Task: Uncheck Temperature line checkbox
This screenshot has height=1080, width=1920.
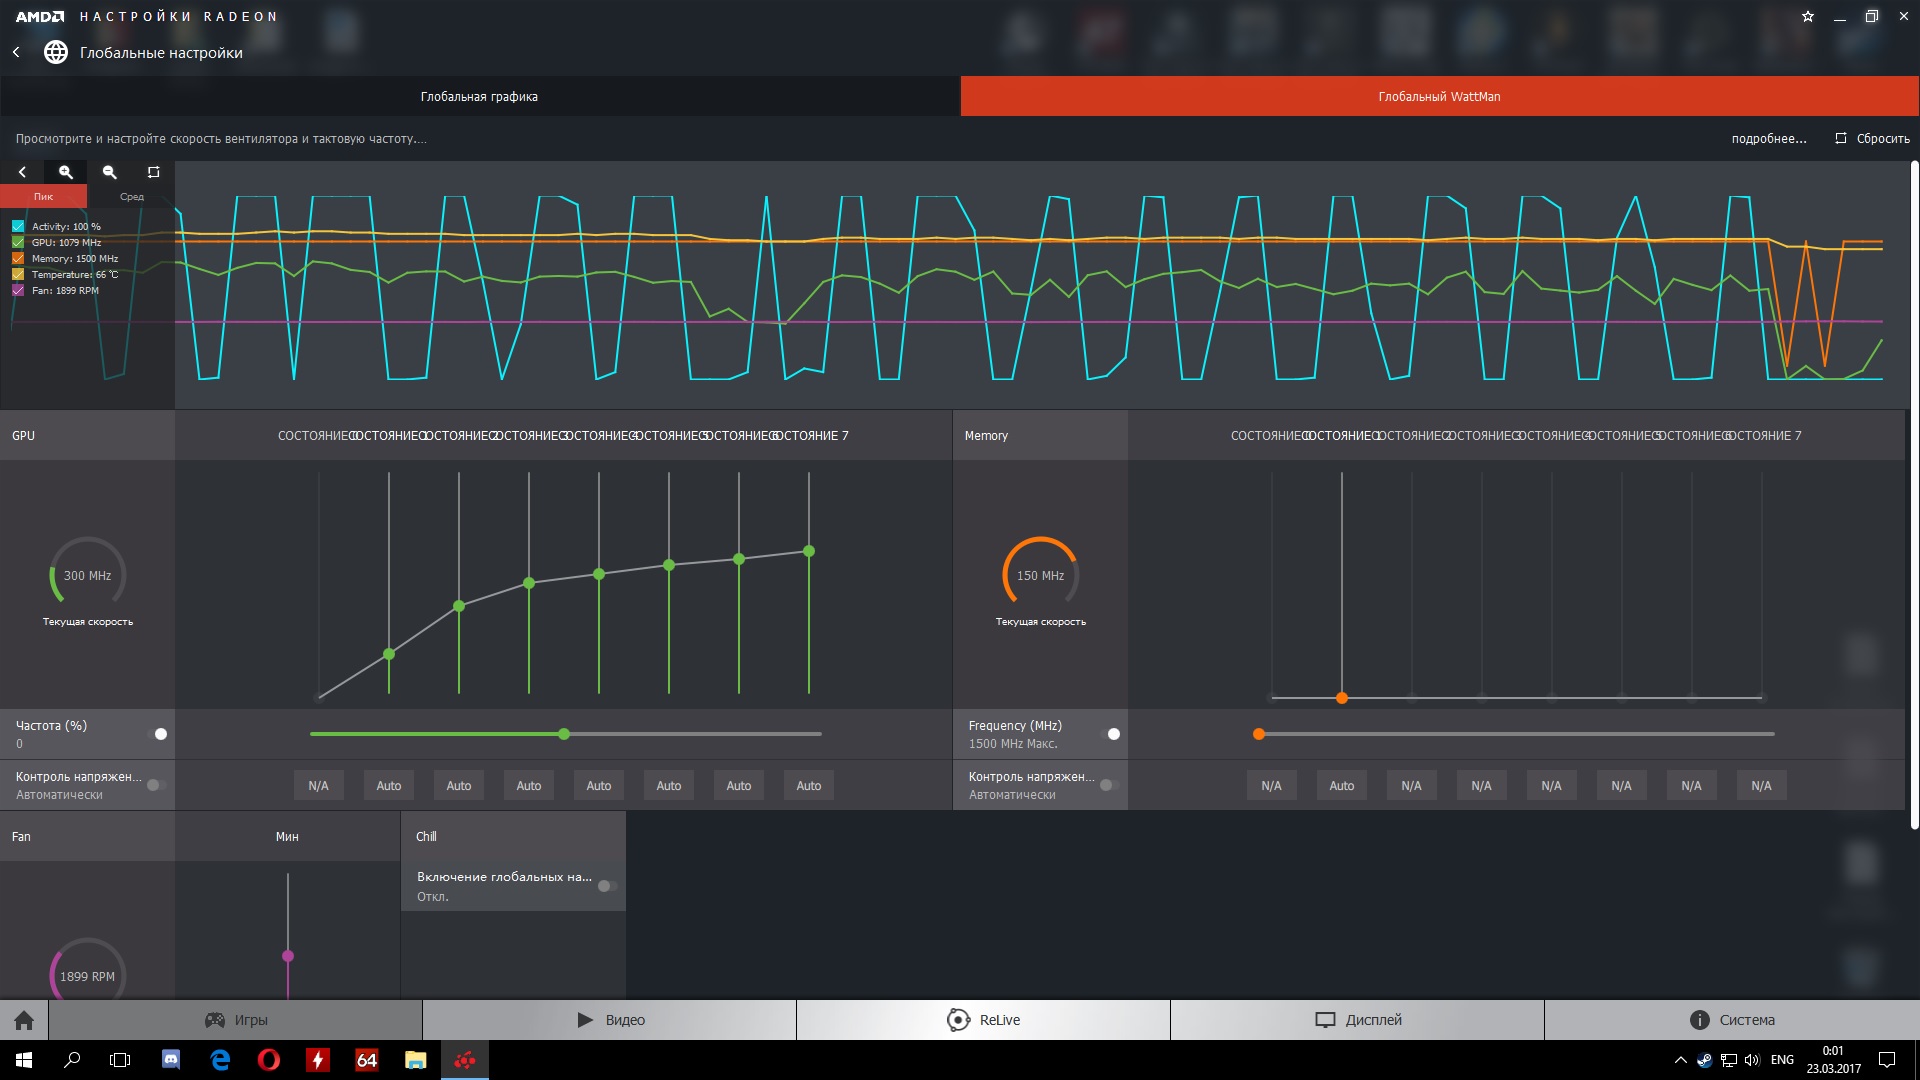Action: point(18,274)
